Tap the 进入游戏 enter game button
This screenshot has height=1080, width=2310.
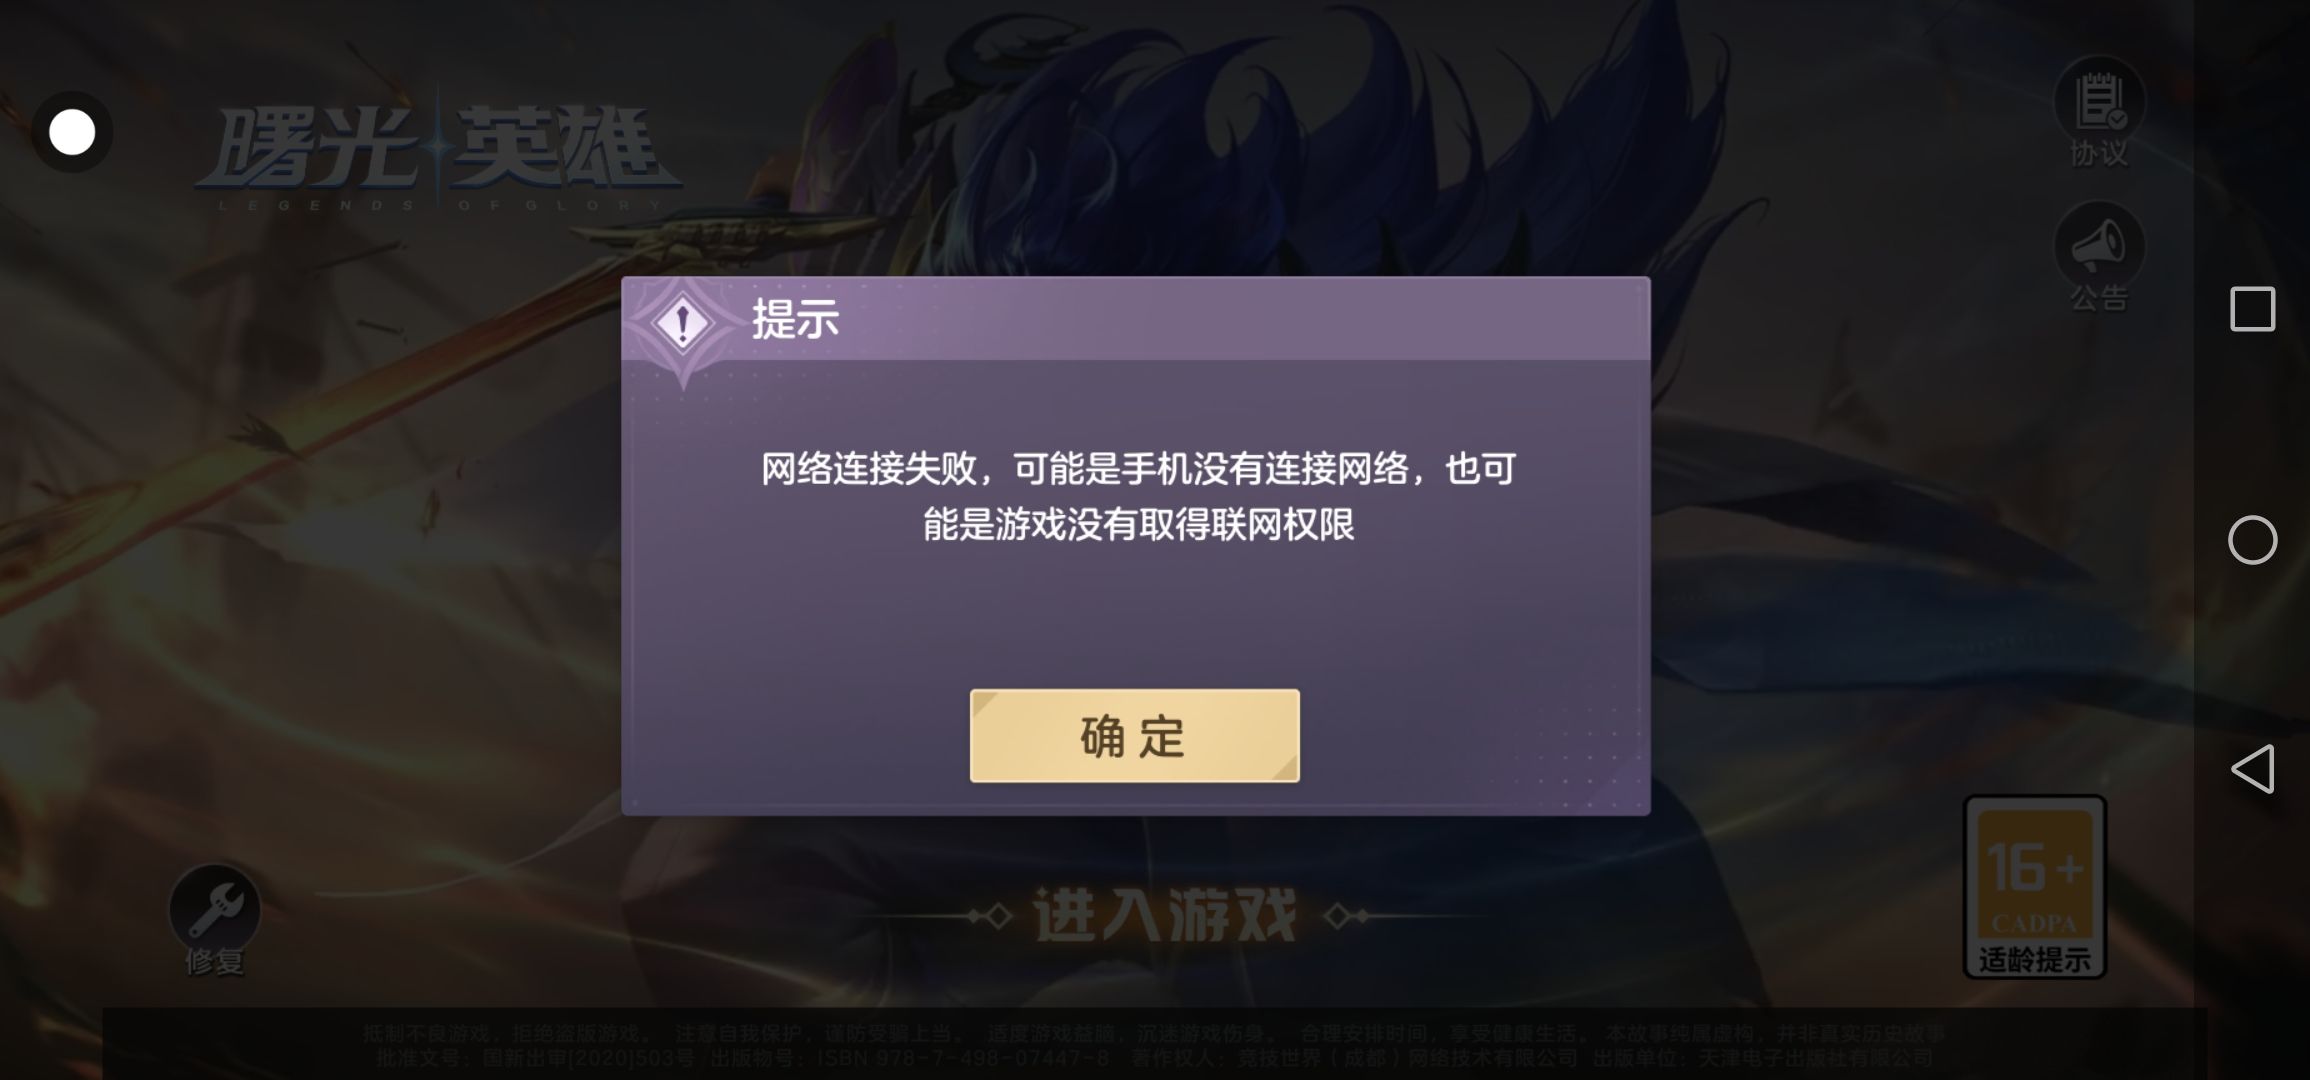coord(1165,915)
